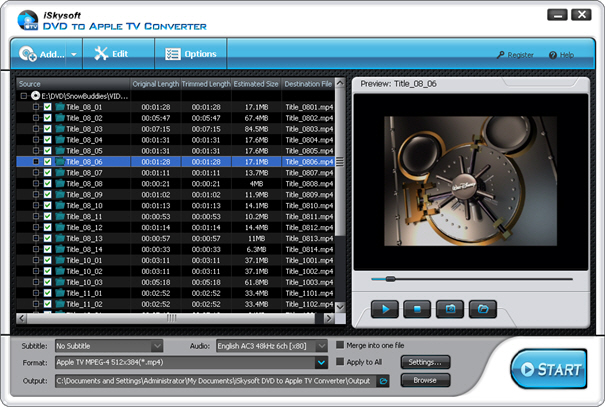This screenshot has height=407, width=605.
Task: Minimize the converter window
Action: point(558,15)
